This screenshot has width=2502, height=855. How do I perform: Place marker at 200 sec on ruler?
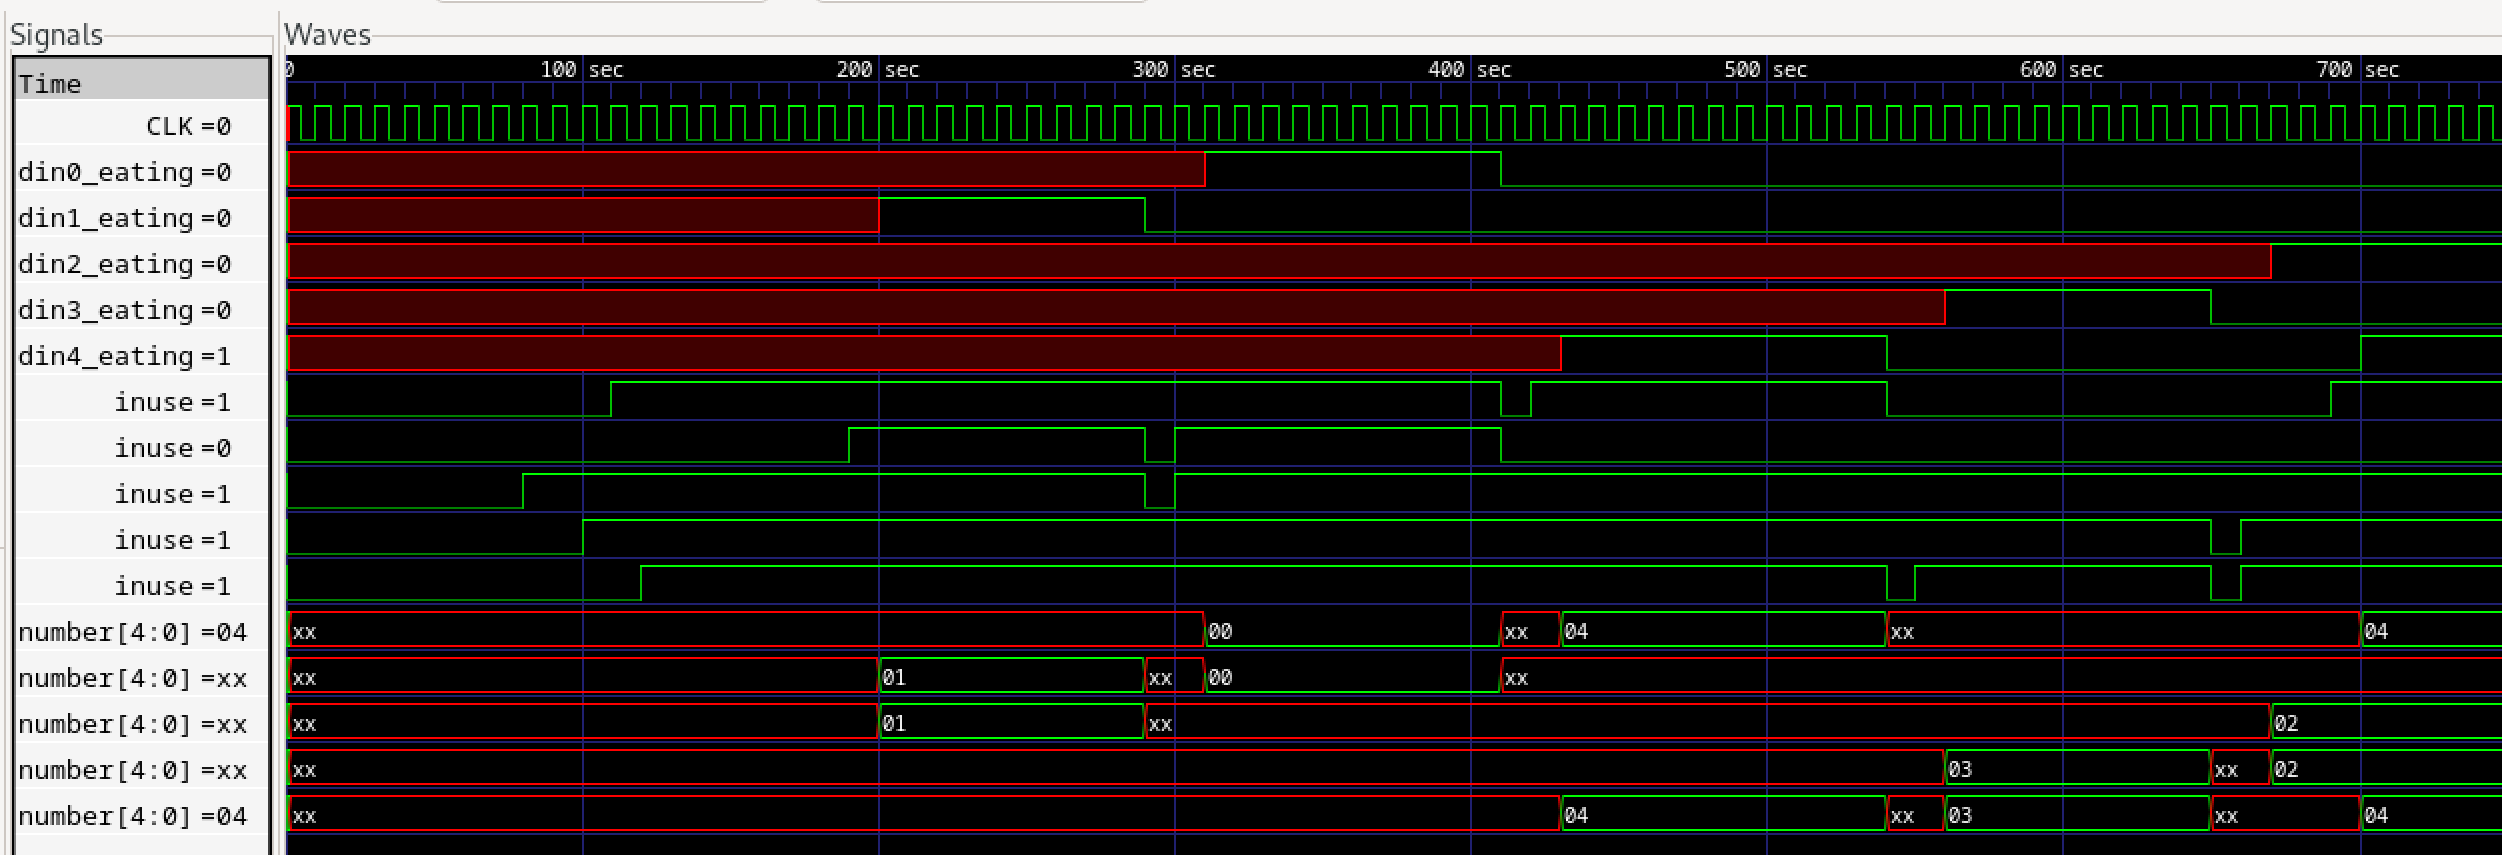pyautogui.click(x=878, y=70)
